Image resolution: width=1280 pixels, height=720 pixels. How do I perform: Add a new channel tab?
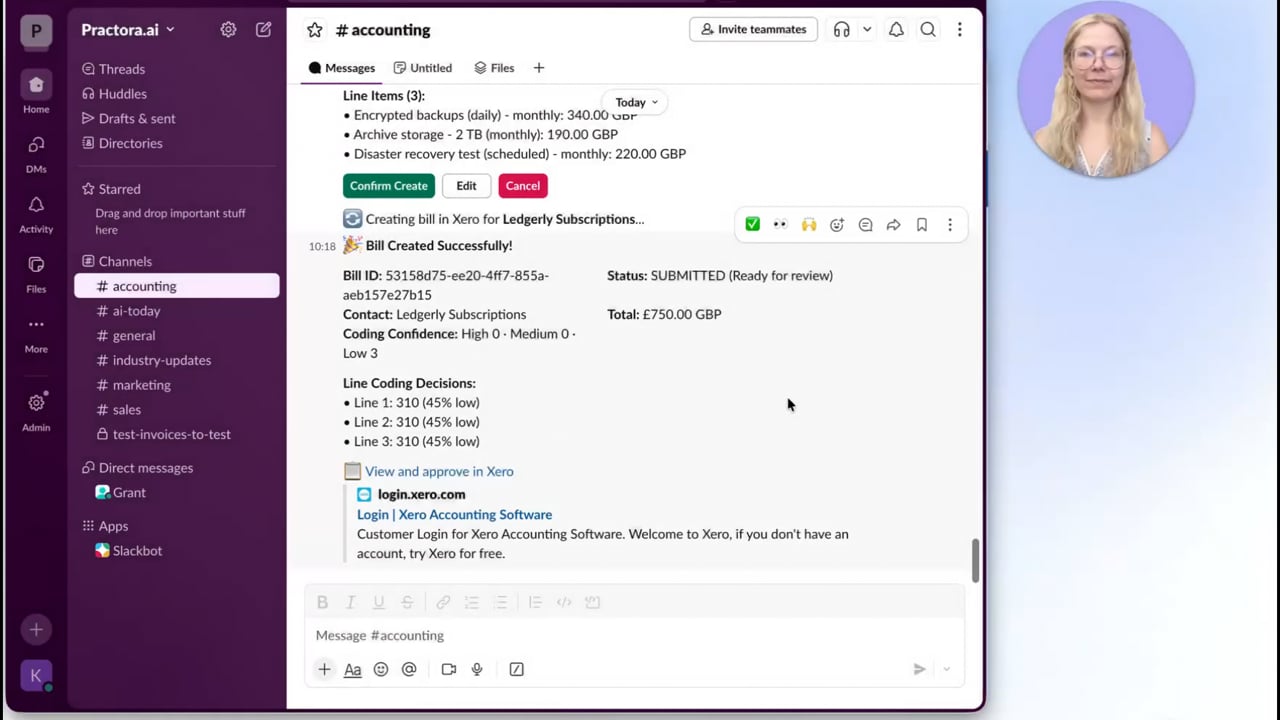[539, 68]
